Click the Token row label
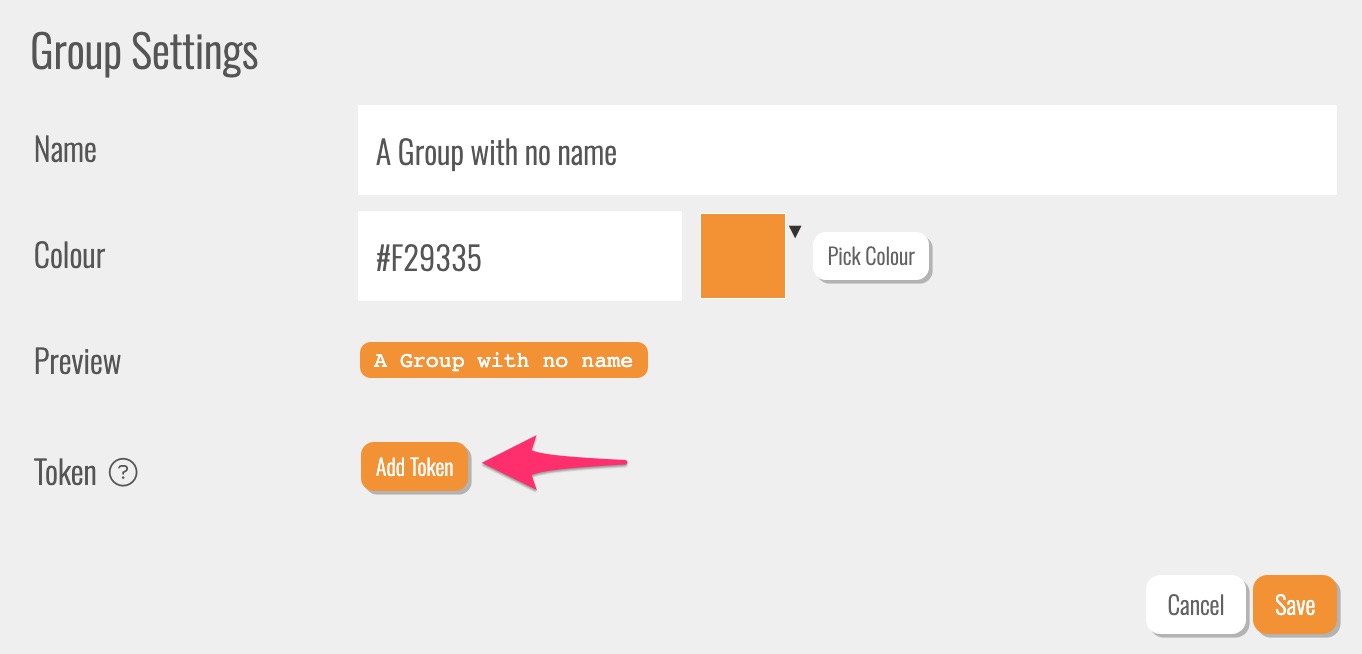 65,472
